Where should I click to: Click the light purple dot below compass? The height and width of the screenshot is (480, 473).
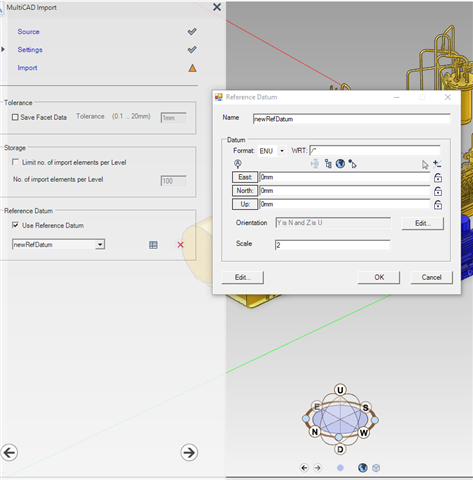340,468
